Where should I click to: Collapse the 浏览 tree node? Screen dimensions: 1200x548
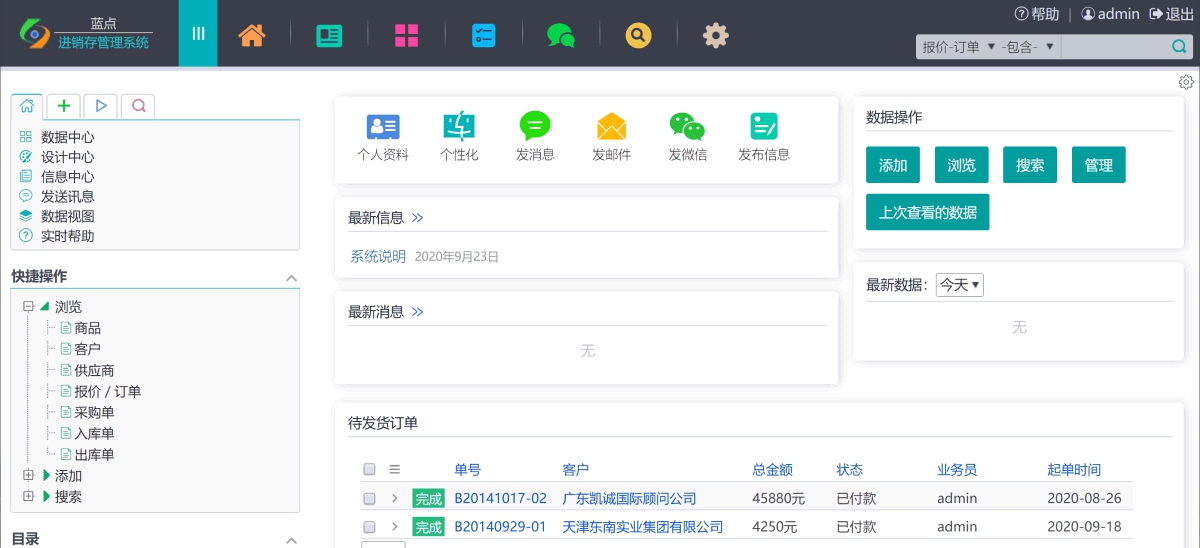(x=28, y=306)
